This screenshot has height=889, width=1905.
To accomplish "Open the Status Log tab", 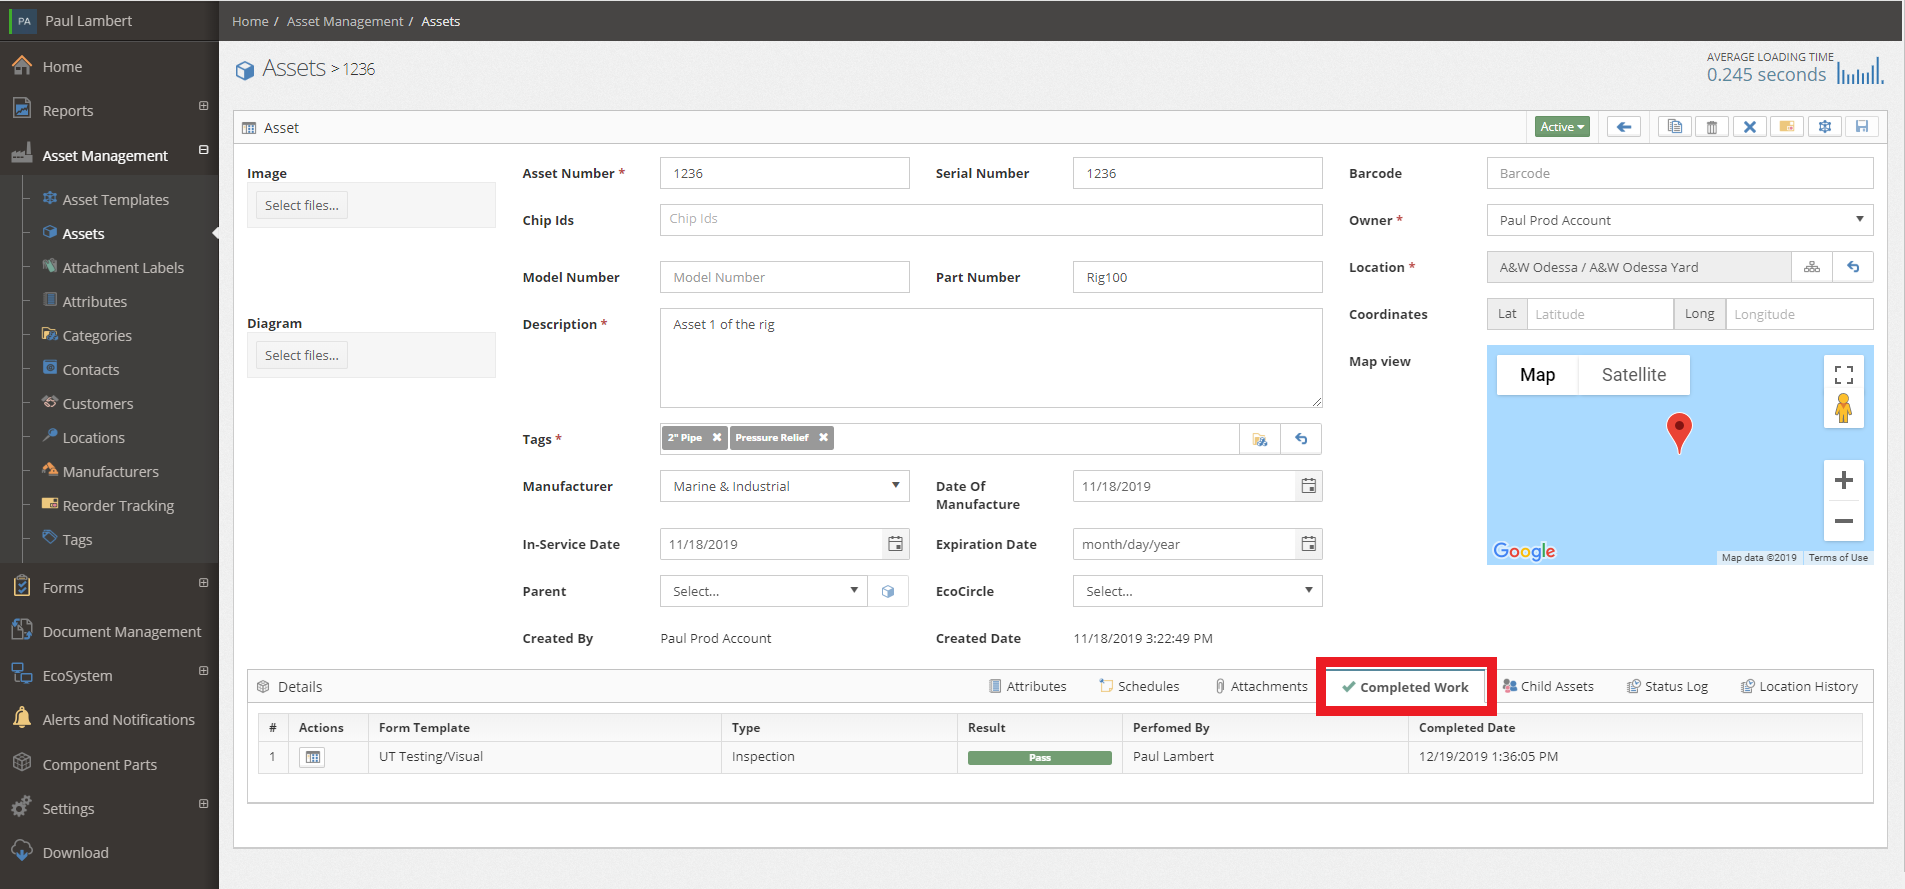I will [1667, 687].
